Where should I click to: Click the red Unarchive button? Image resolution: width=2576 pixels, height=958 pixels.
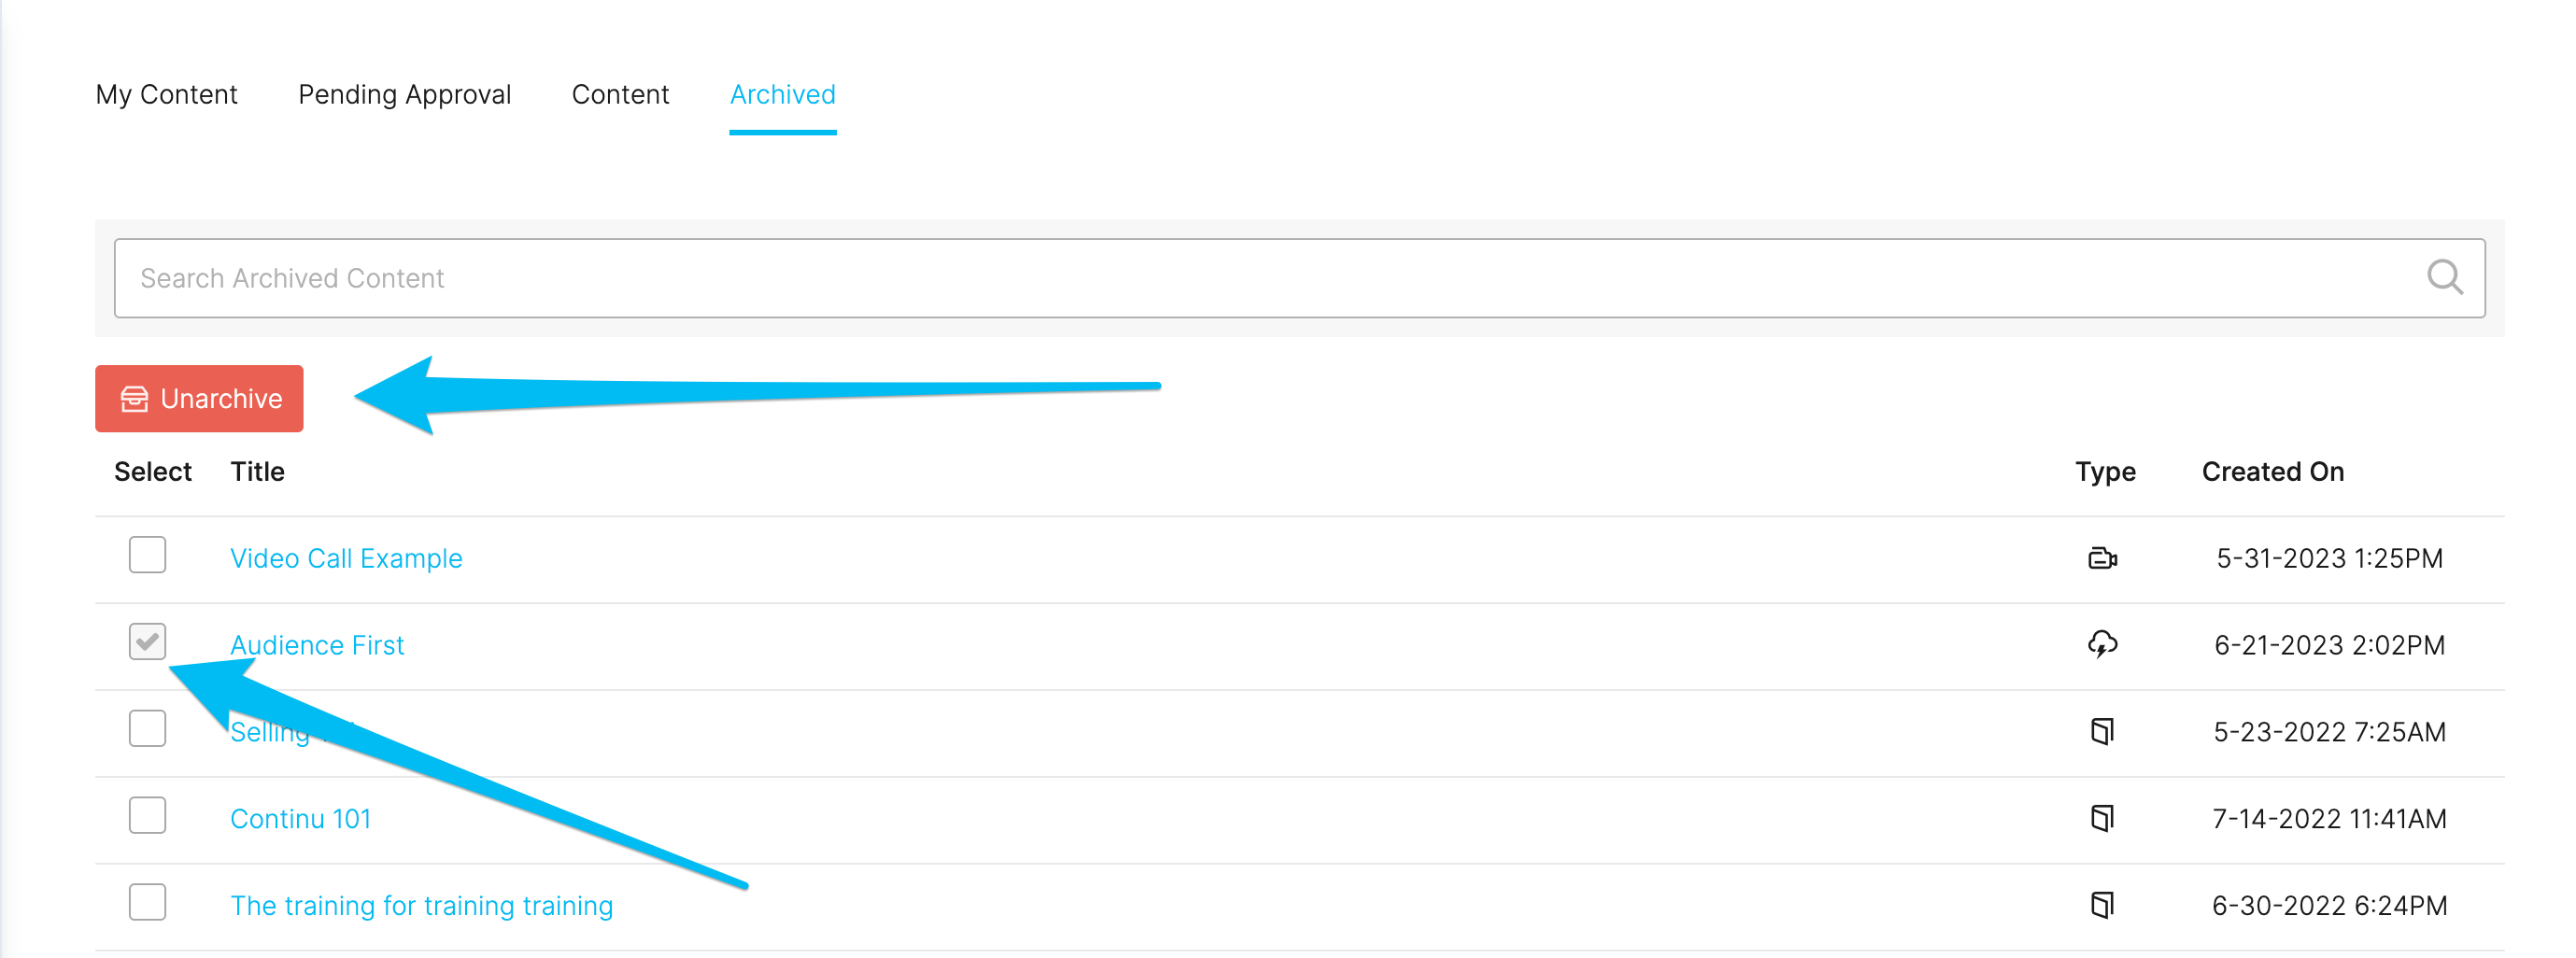tap(199, 398)
